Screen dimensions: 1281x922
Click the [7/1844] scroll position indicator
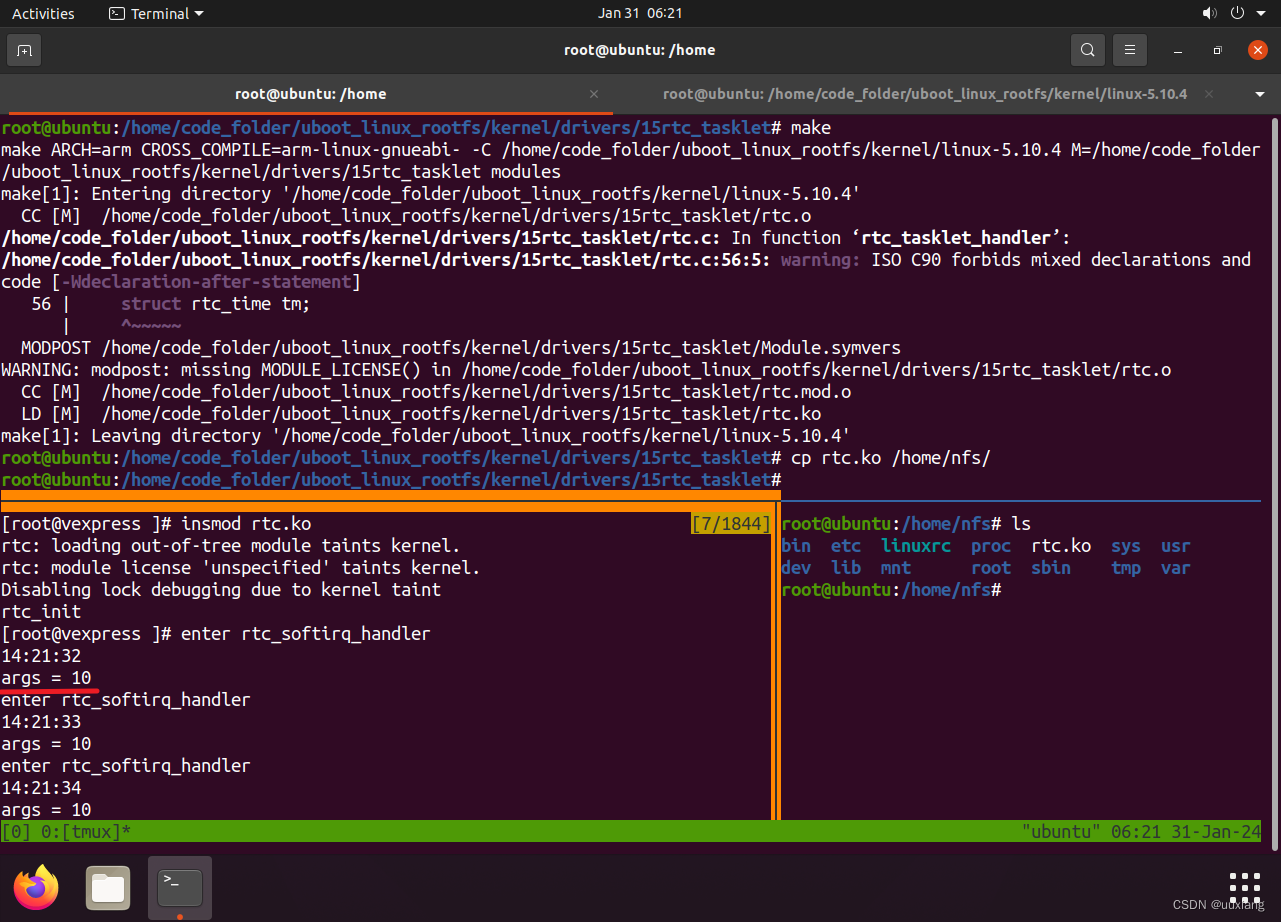[731, 524]
